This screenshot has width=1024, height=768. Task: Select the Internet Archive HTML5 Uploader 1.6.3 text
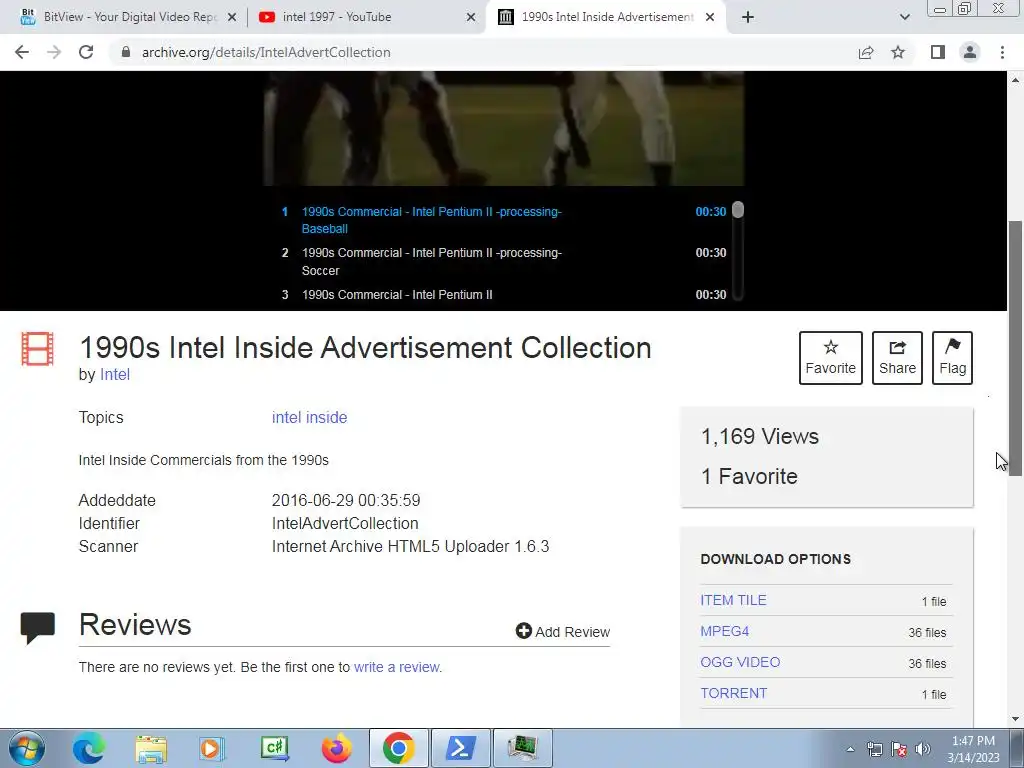[x=410, y=546]
